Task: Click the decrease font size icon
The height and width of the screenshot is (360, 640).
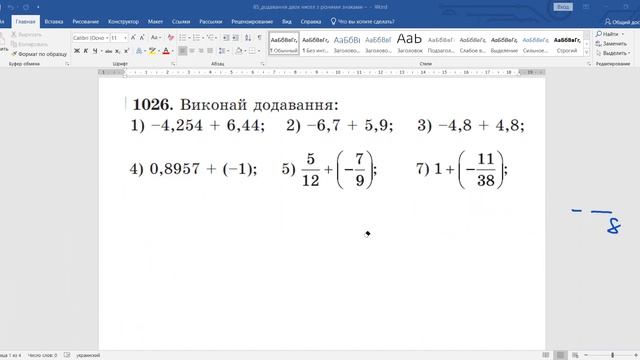Action: point(142,38)
